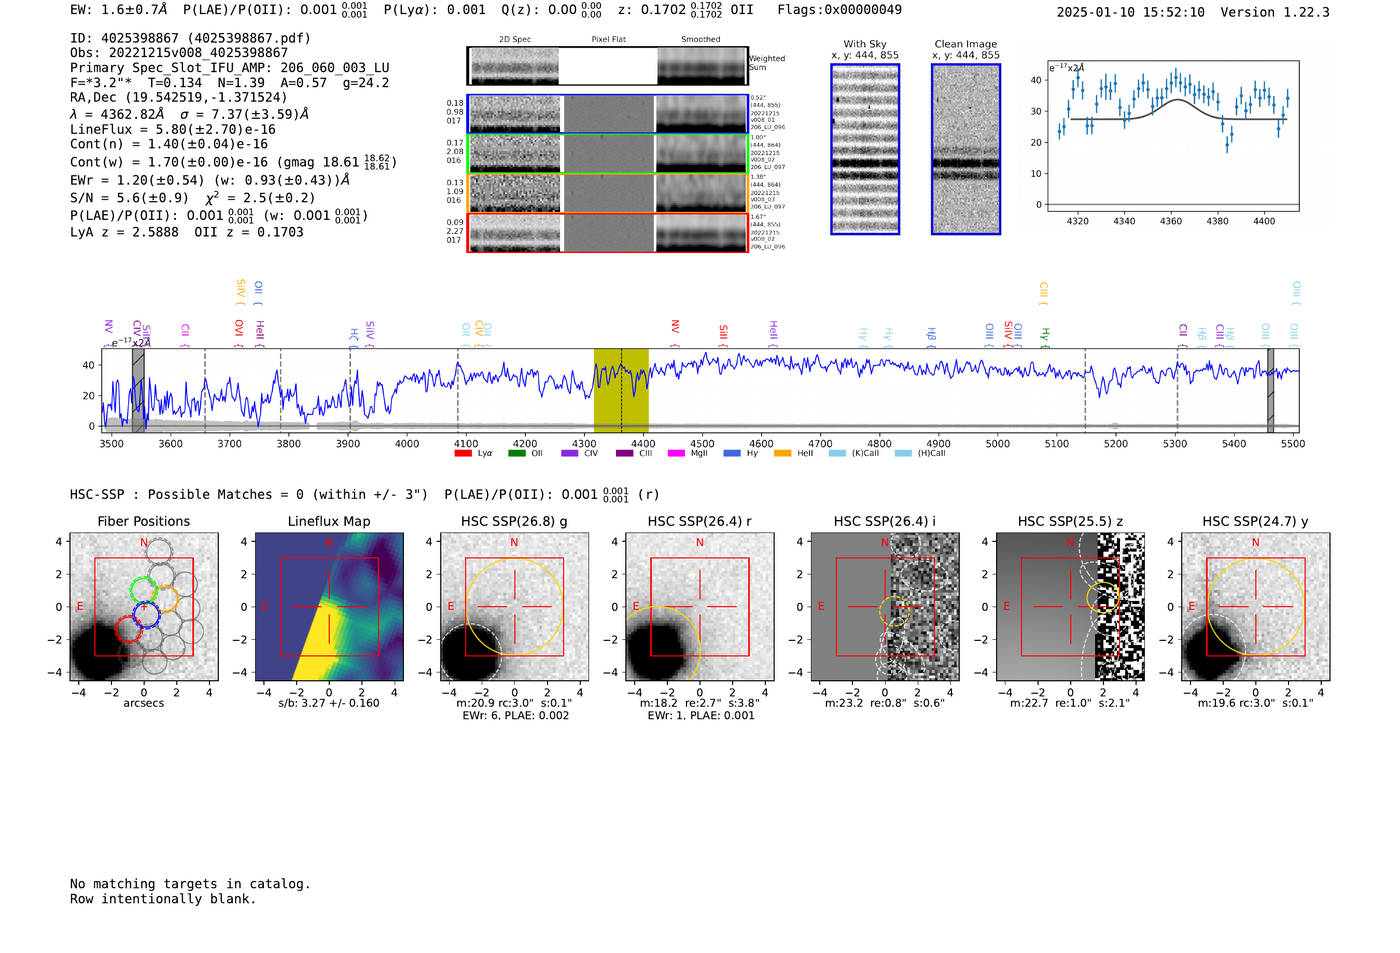Click the m:18.2 re:2.7" caption under r image
Image resolution: width=1400 pixels, height=953 pixels.
[700, 703]
